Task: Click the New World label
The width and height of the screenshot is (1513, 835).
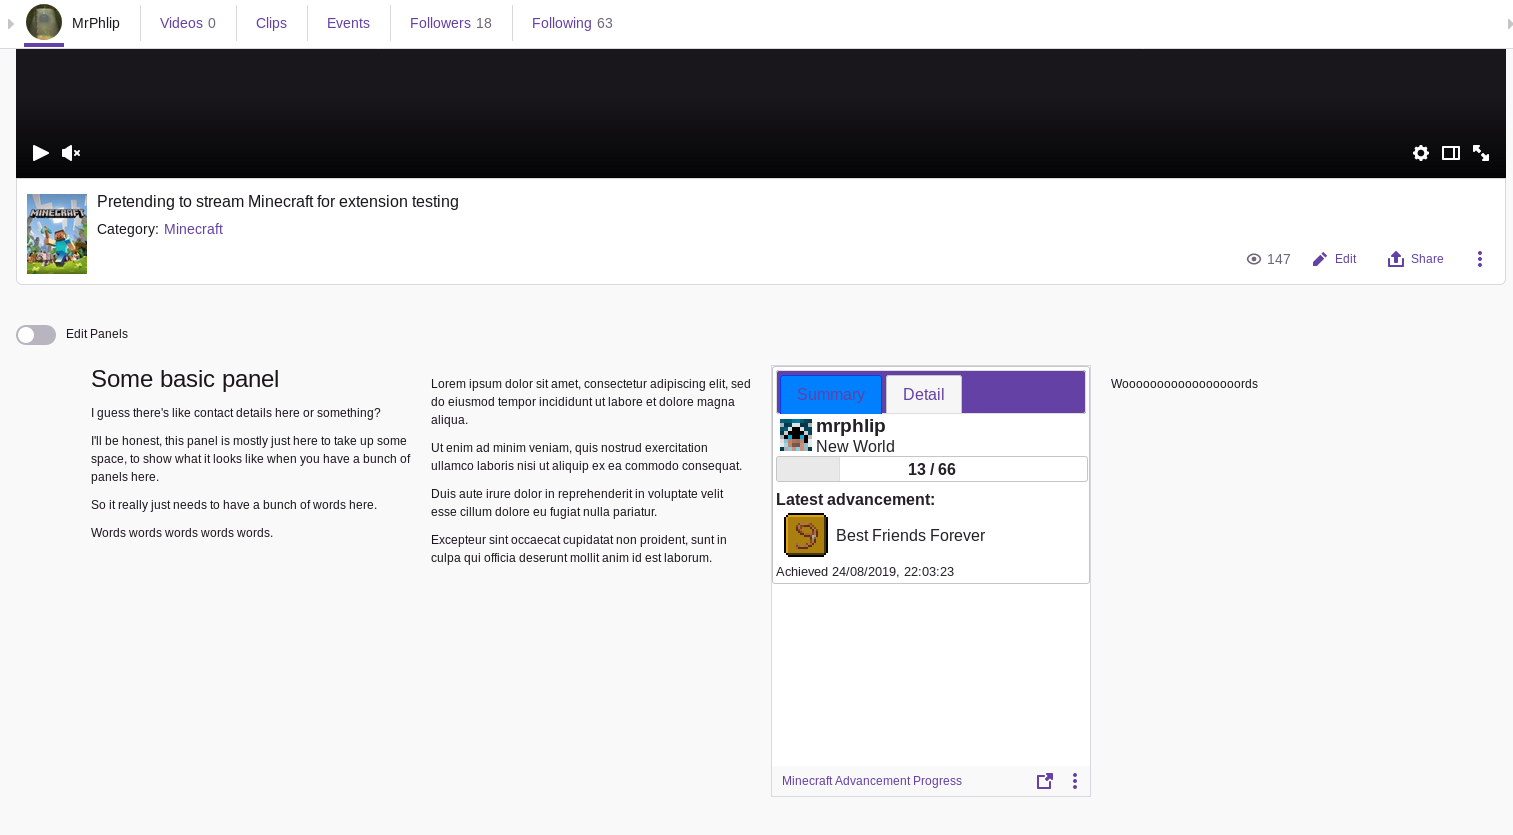Action: (x=855, y=447)
